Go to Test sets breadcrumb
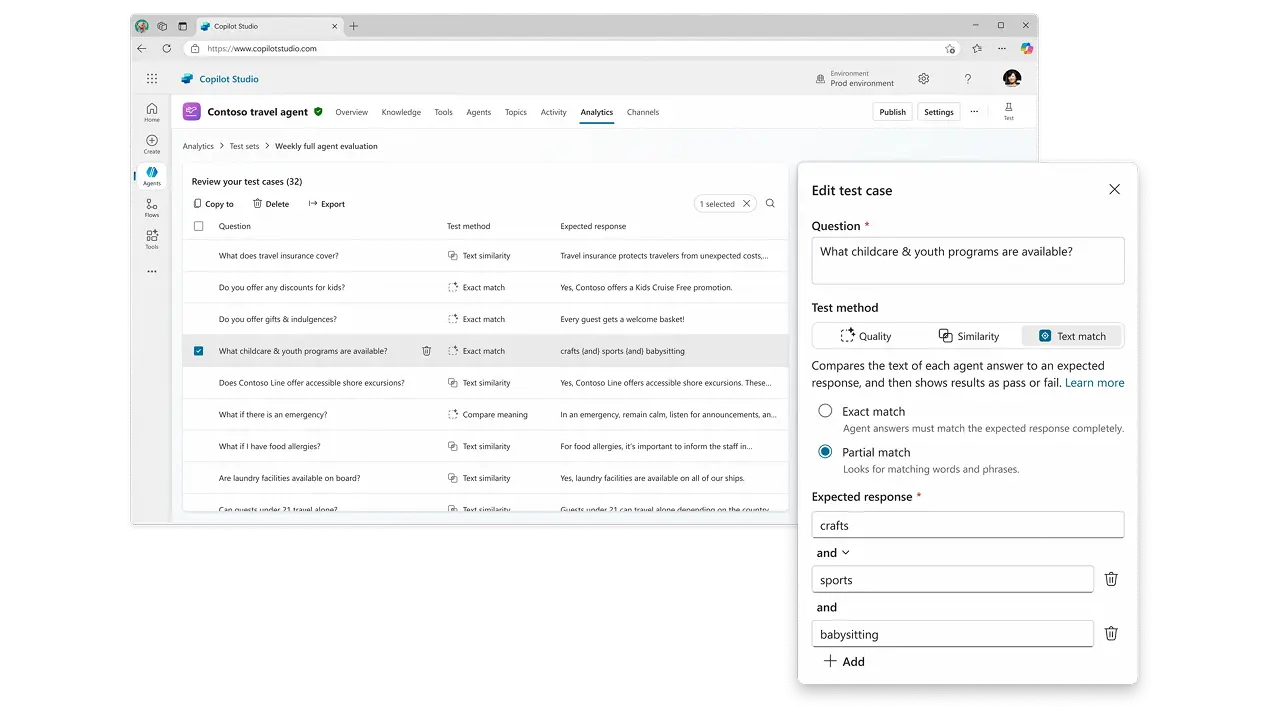 tap(244, 146)
